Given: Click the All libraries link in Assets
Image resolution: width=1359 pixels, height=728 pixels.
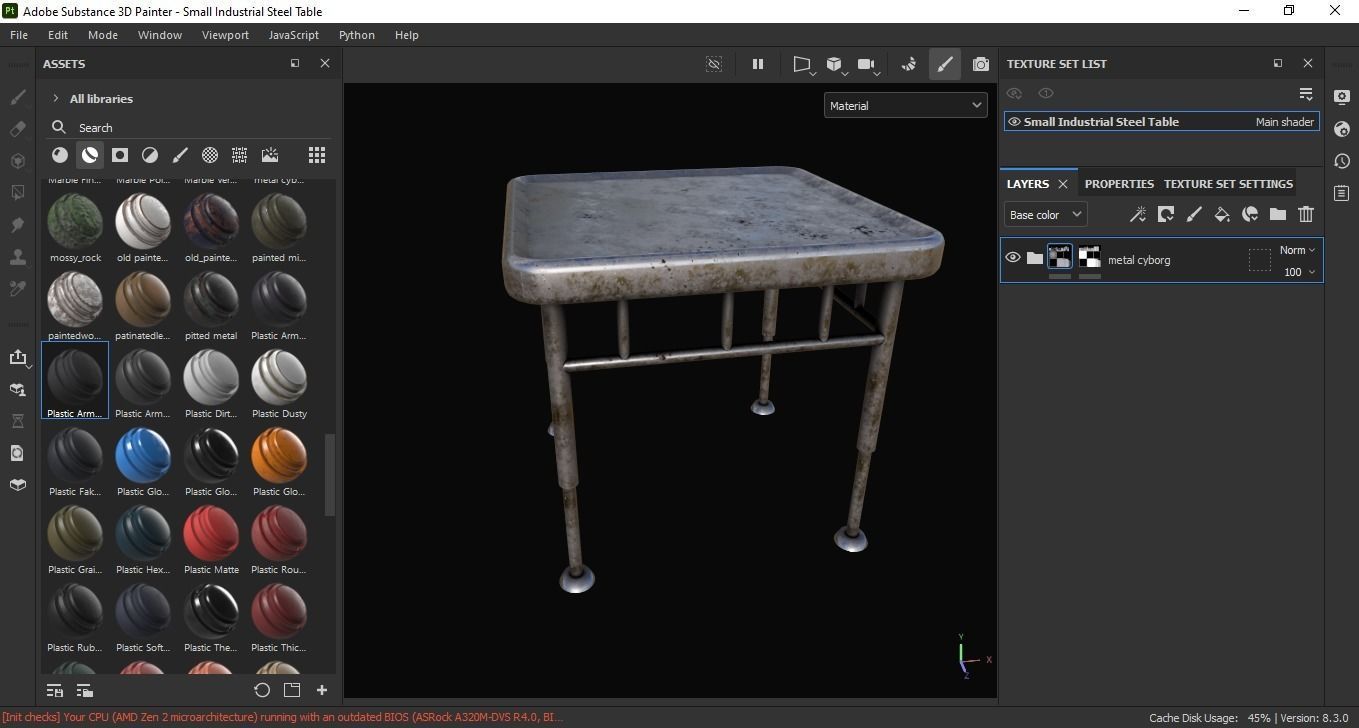Looking at the screenshot, I should coord(100,98).
